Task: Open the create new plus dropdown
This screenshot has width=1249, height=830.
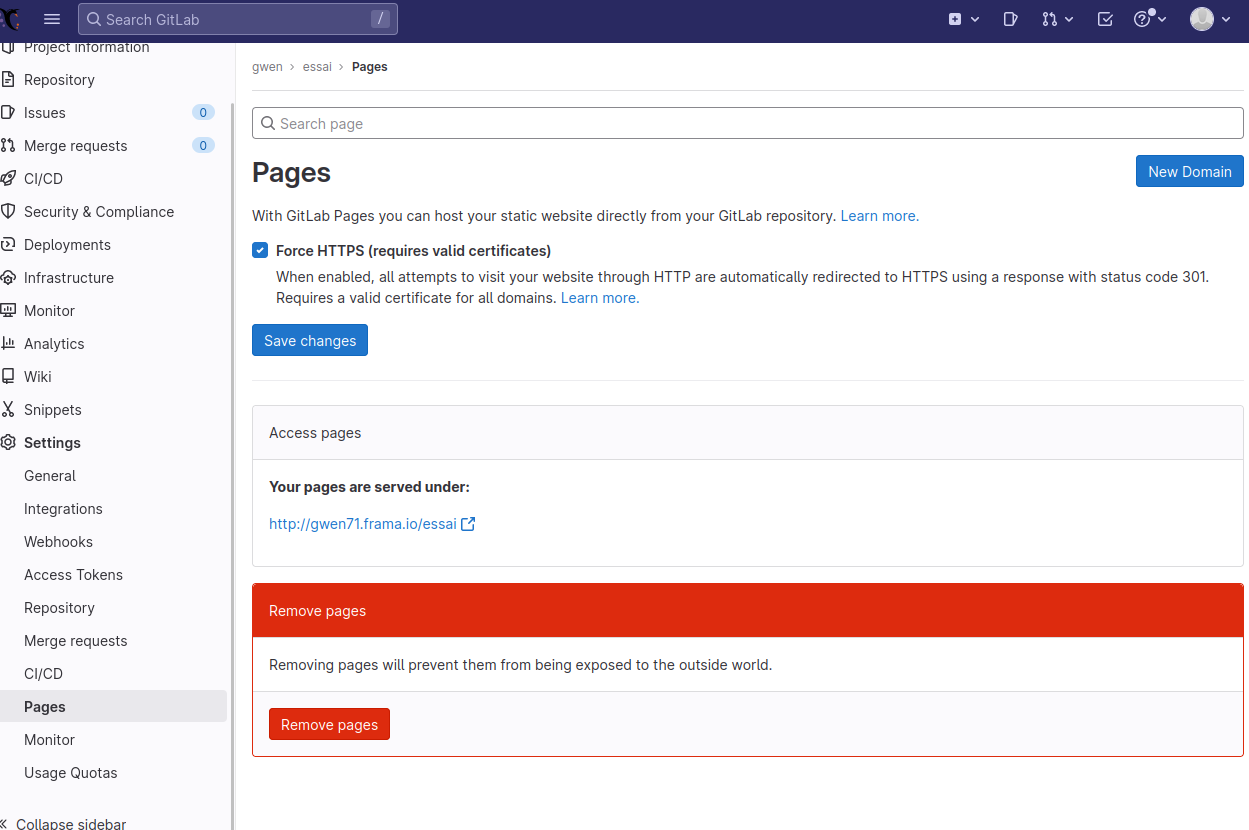Action: [x=963, y=19]
